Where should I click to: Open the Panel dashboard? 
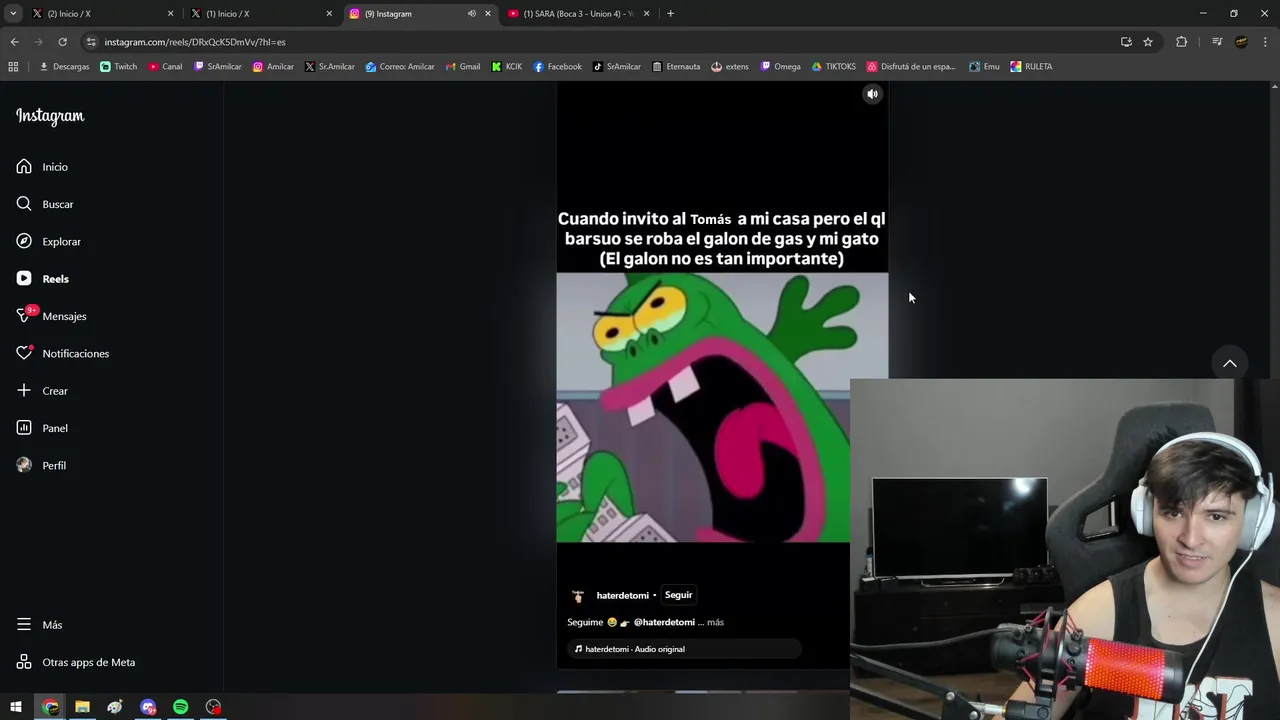click(42, 428)
